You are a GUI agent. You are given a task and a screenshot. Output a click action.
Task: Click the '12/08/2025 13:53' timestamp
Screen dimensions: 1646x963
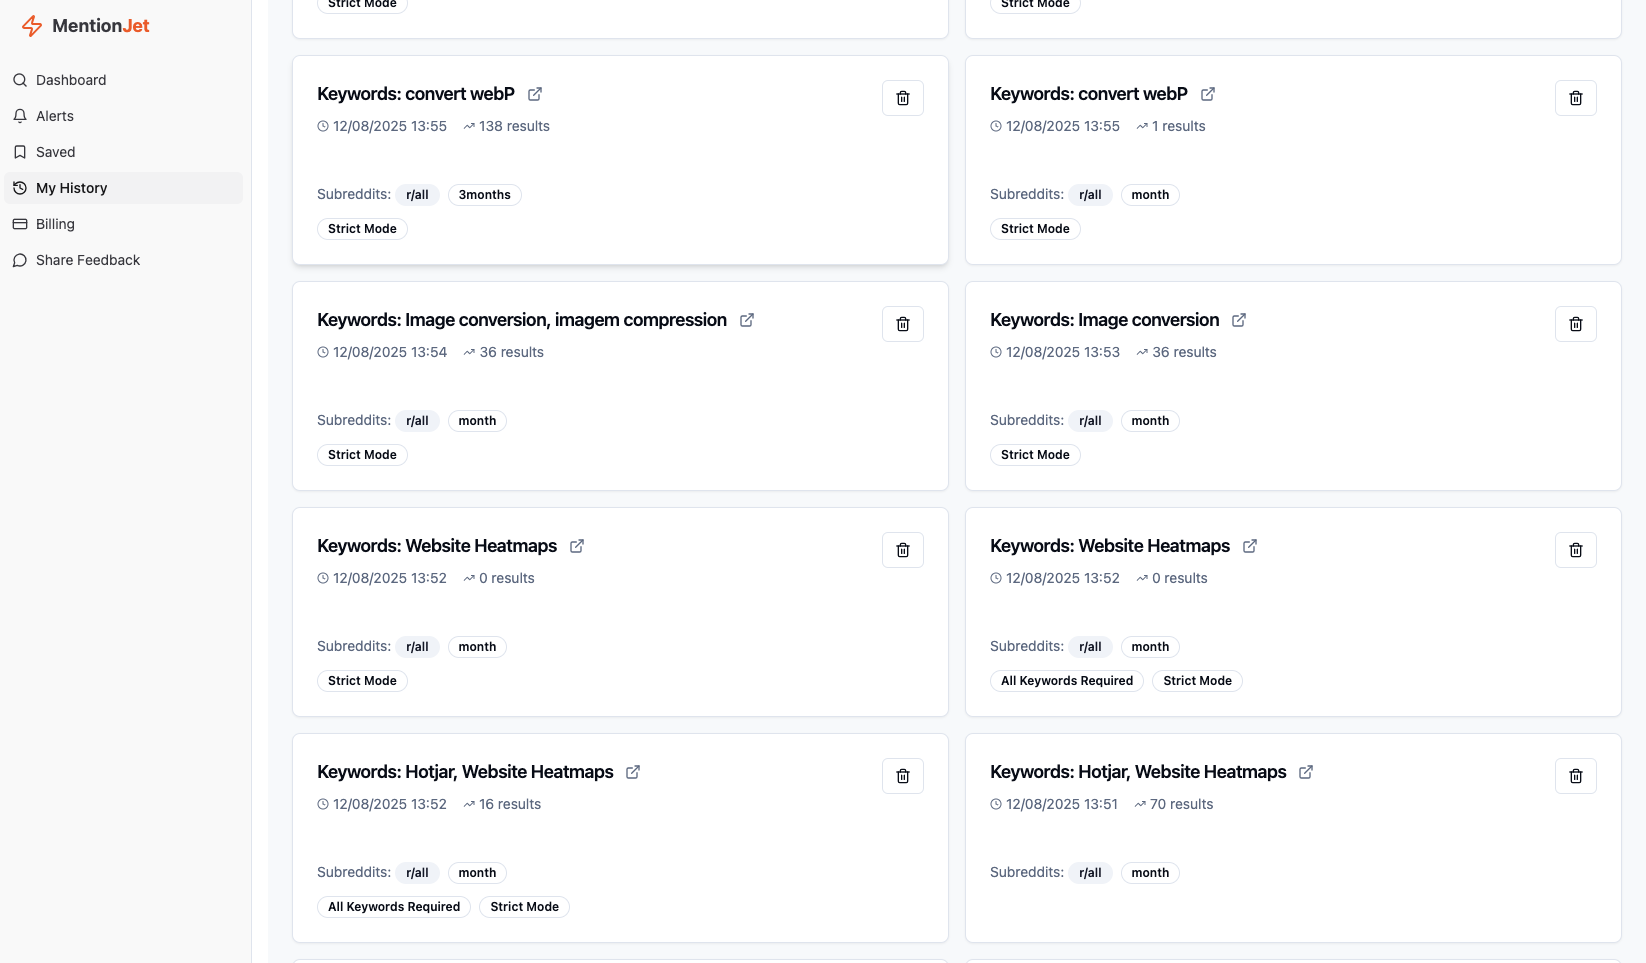coord(1063,352)
